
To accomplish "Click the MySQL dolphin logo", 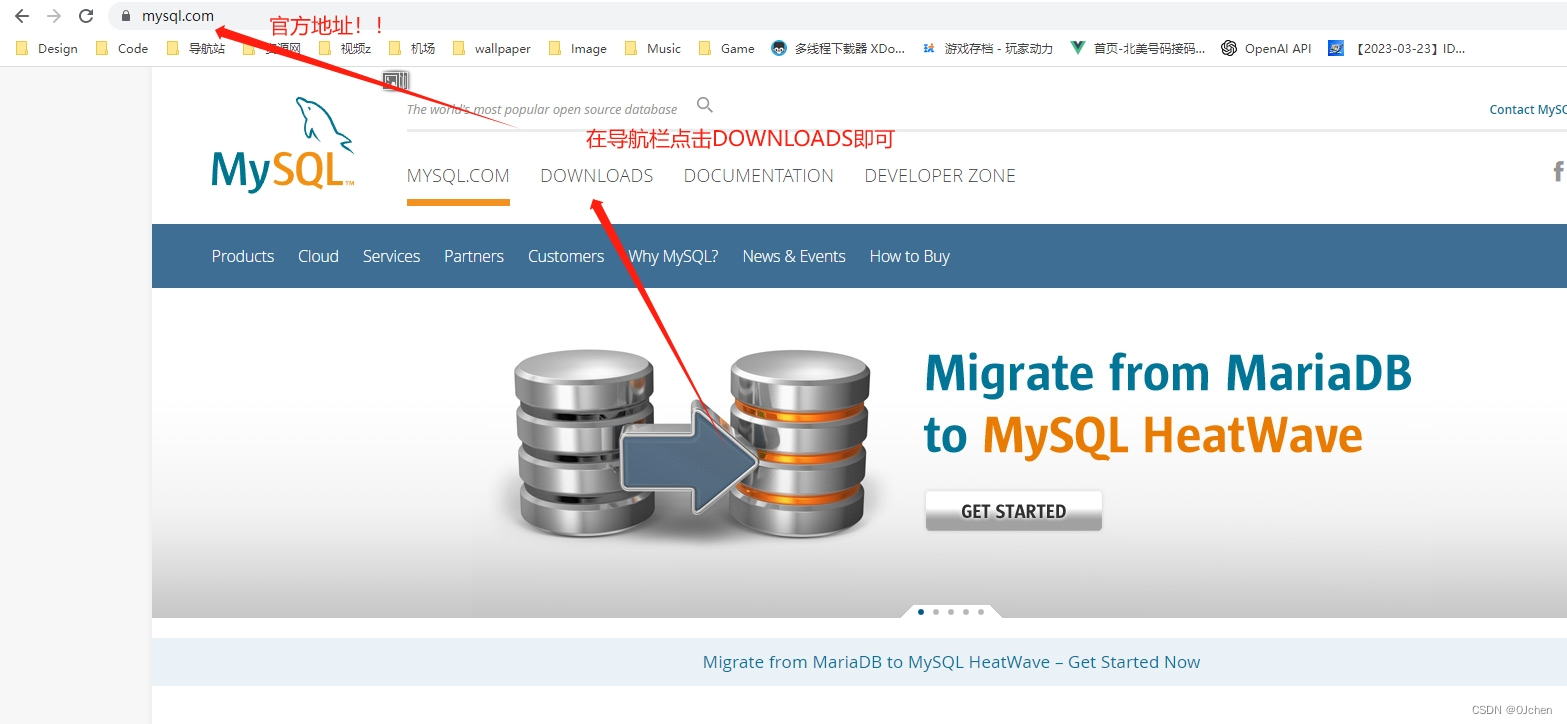I will pyautogui.click(x=283, y=145).
